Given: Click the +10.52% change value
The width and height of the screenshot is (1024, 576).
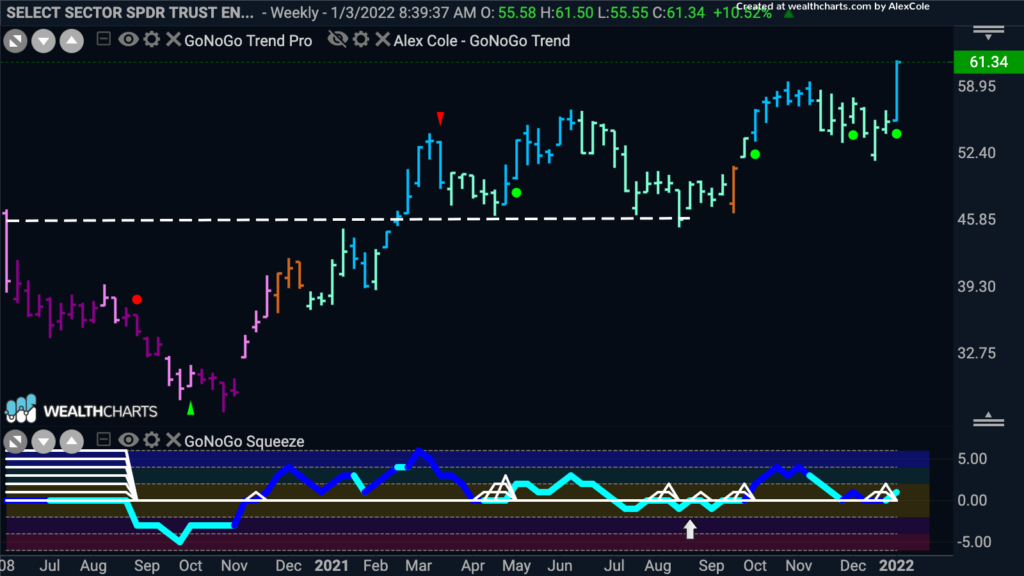Looking at the screenshot, I should pyautogui.click(x=742, y=12).
